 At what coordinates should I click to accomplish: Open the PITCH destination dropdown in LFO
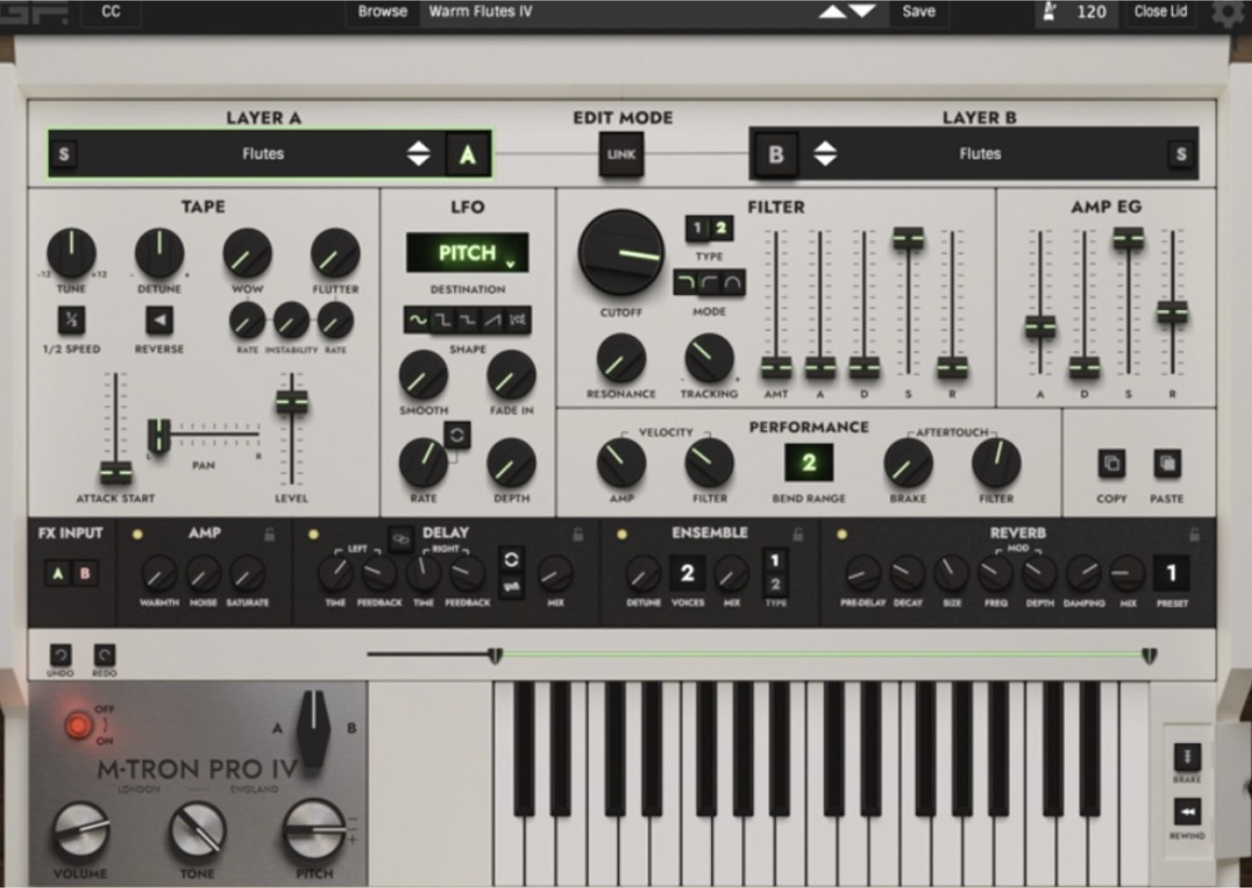(467, 252)
